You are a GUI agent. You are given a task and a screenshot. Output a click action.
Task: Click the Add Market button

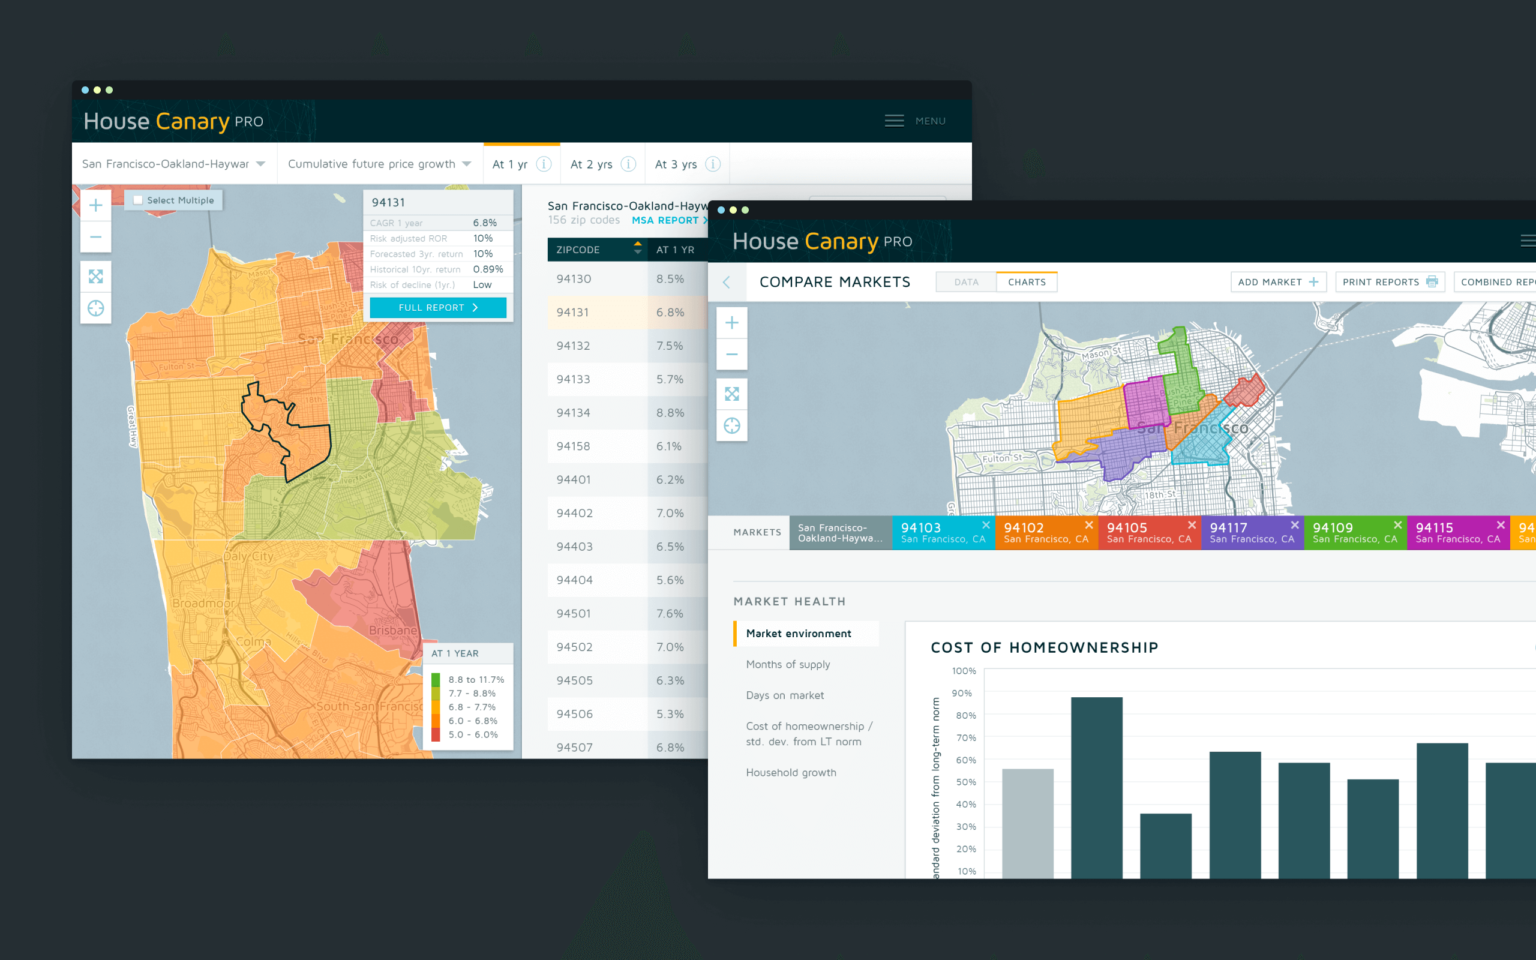coord(1278,282)
